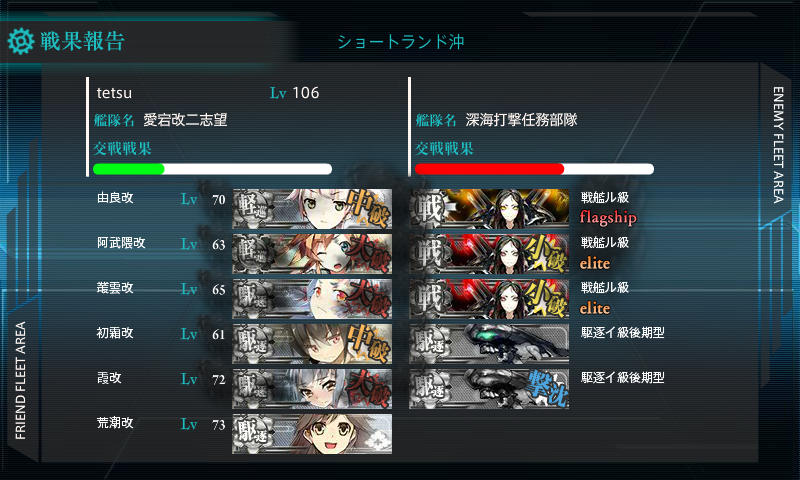Select the second elite 戦艦ル級 enemy banner
This screenshot has height=480, width=800.
pyautogui.click(x=489, y=298)
